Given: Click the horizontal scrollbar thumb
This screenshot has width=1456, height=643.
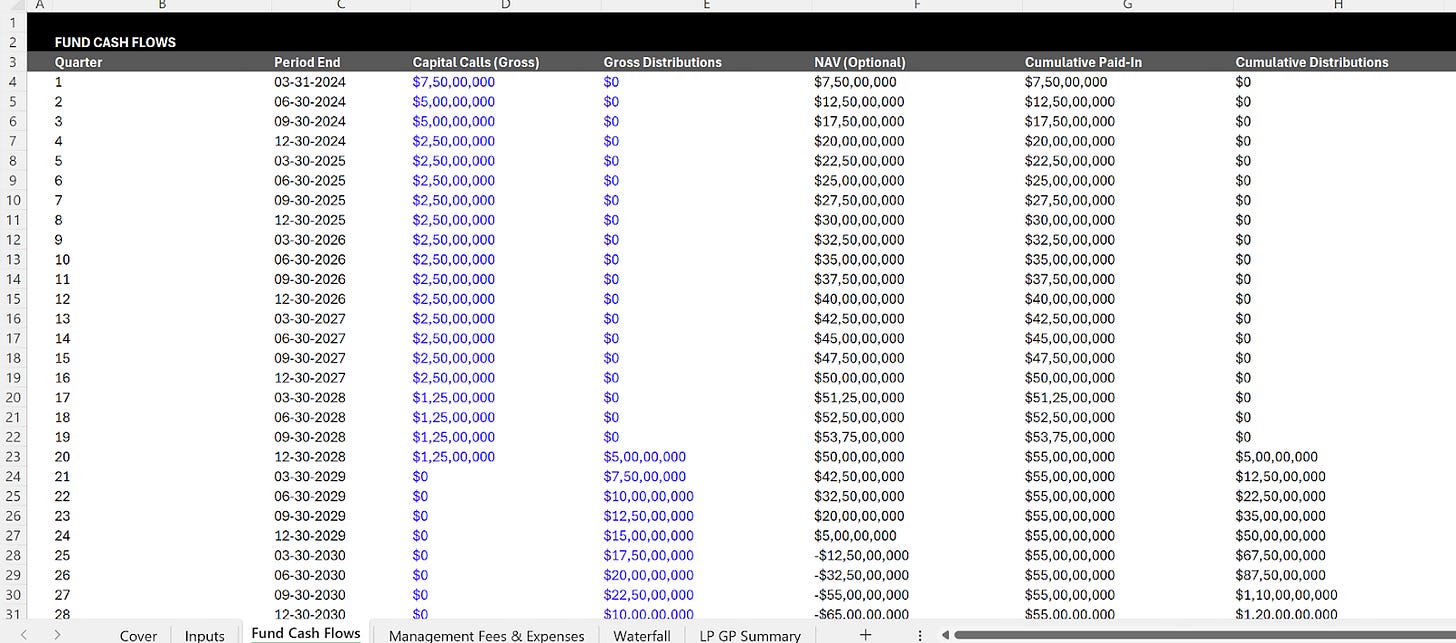Looking at the screenshot, I should 1204,634.
